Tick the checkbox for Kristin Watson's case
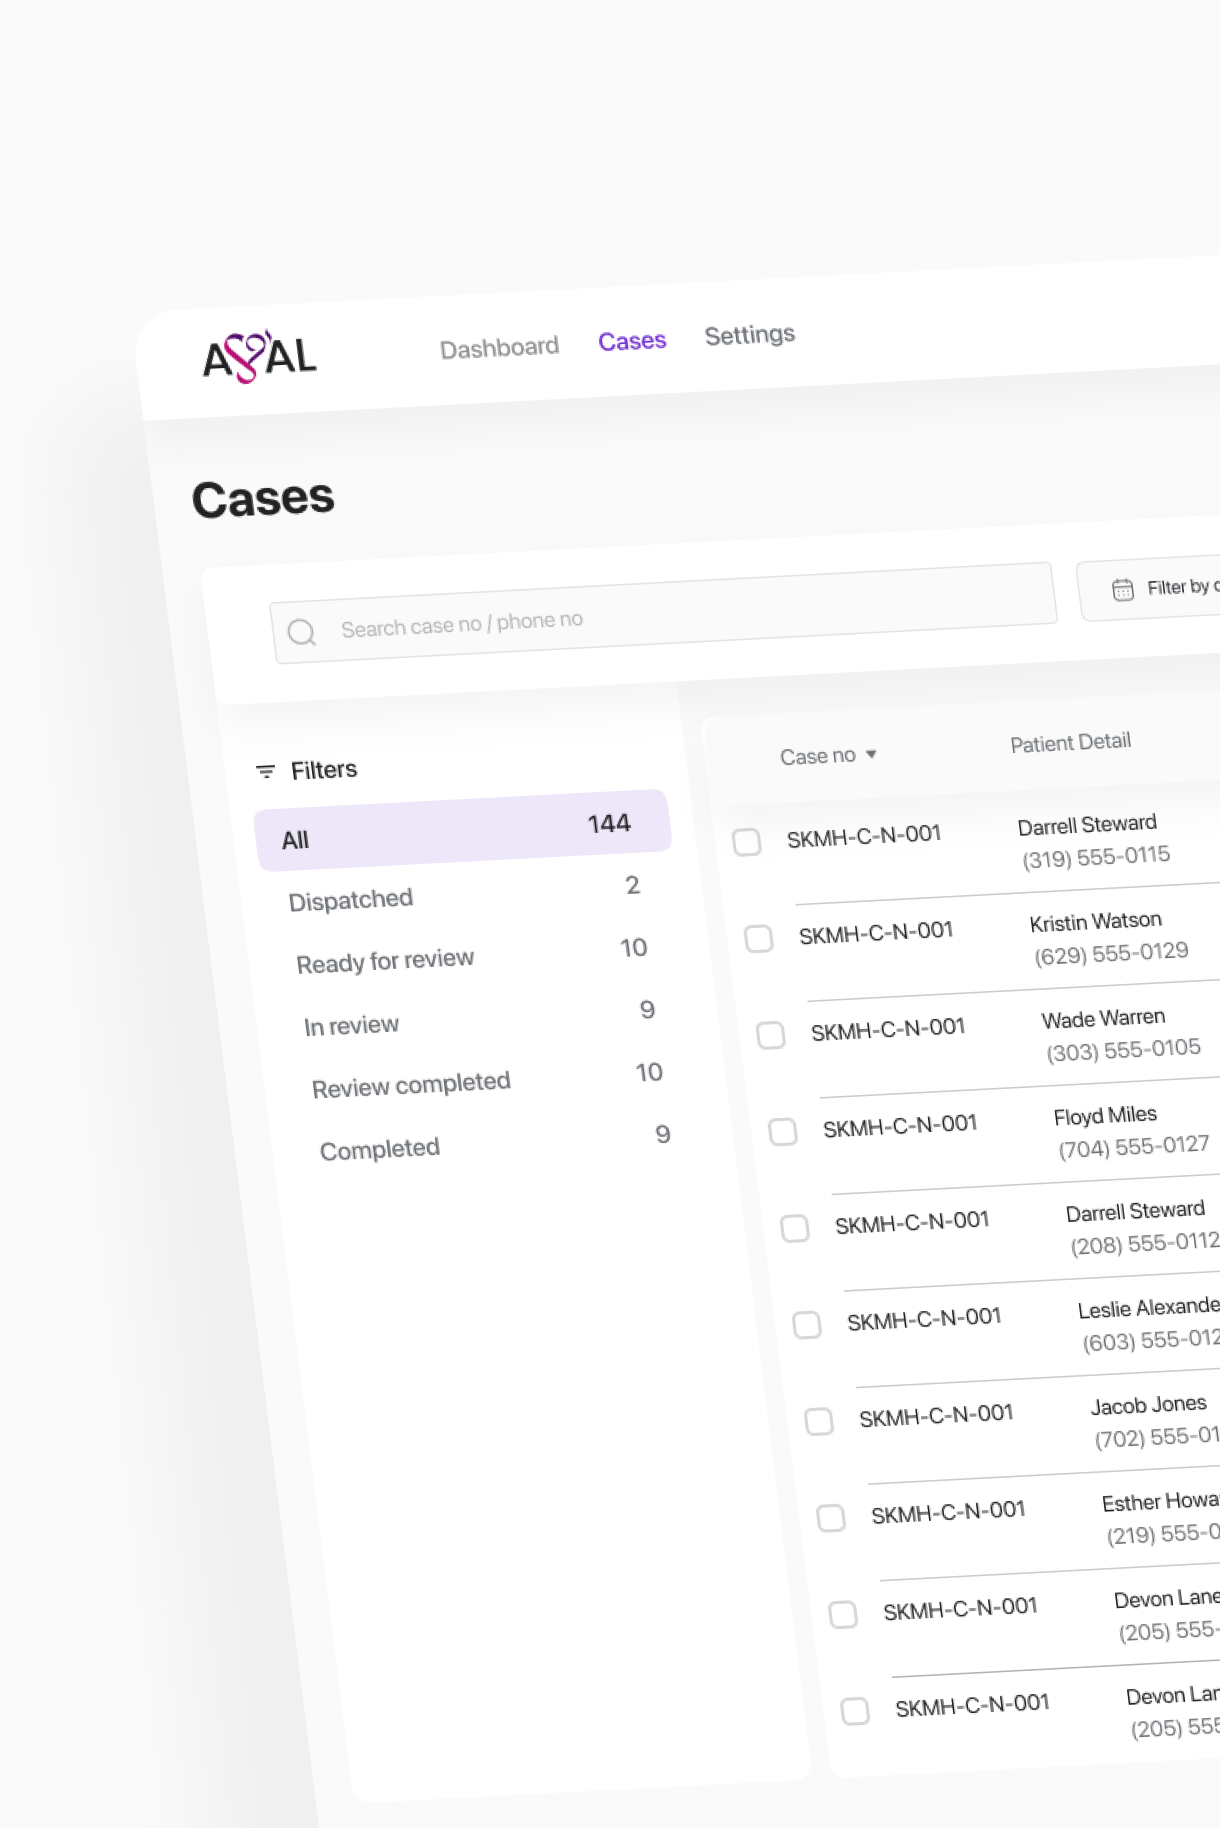Image resolution: width=1220 pixels, height=1828 pixels. point(759,938)
